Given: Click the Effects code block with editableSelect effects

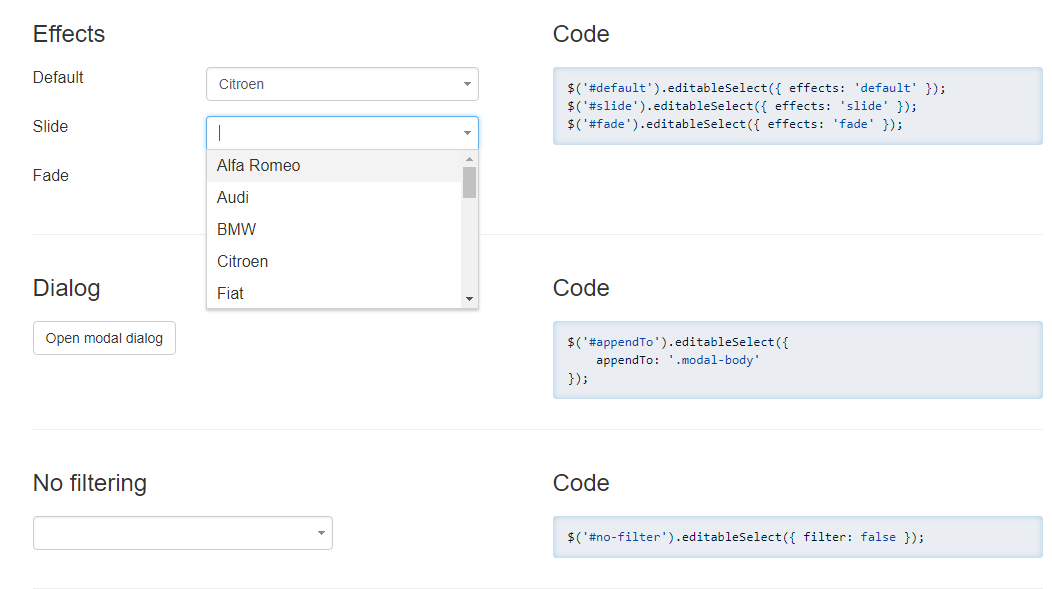Looking at the screenshot, I should click(x=797, y=106).
